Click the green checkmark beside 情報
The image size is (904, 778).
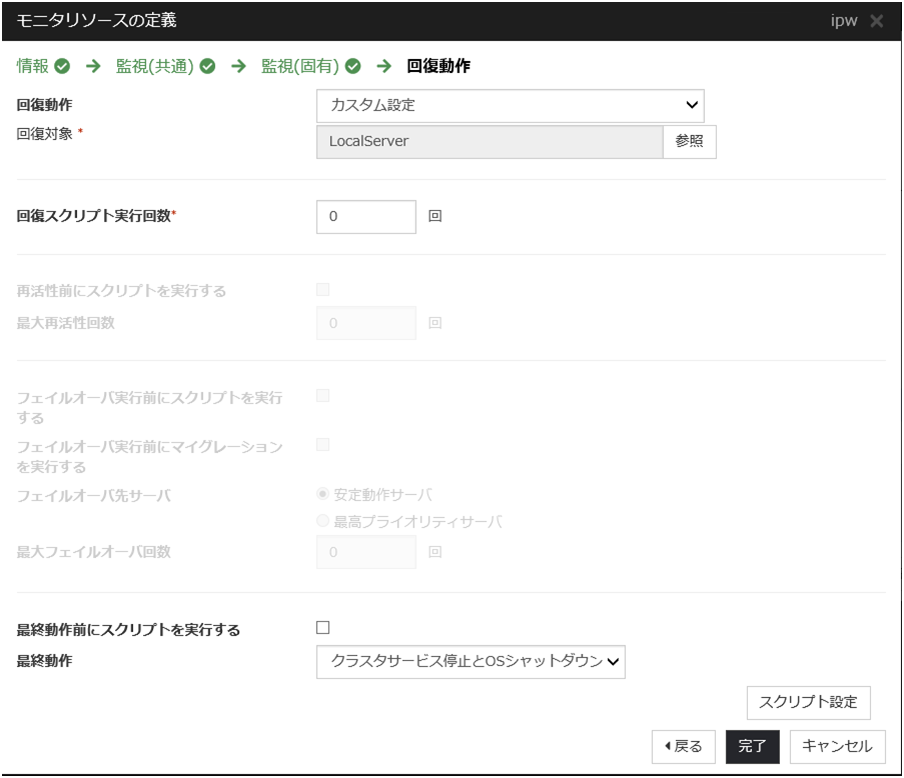(x=63, y=67)
